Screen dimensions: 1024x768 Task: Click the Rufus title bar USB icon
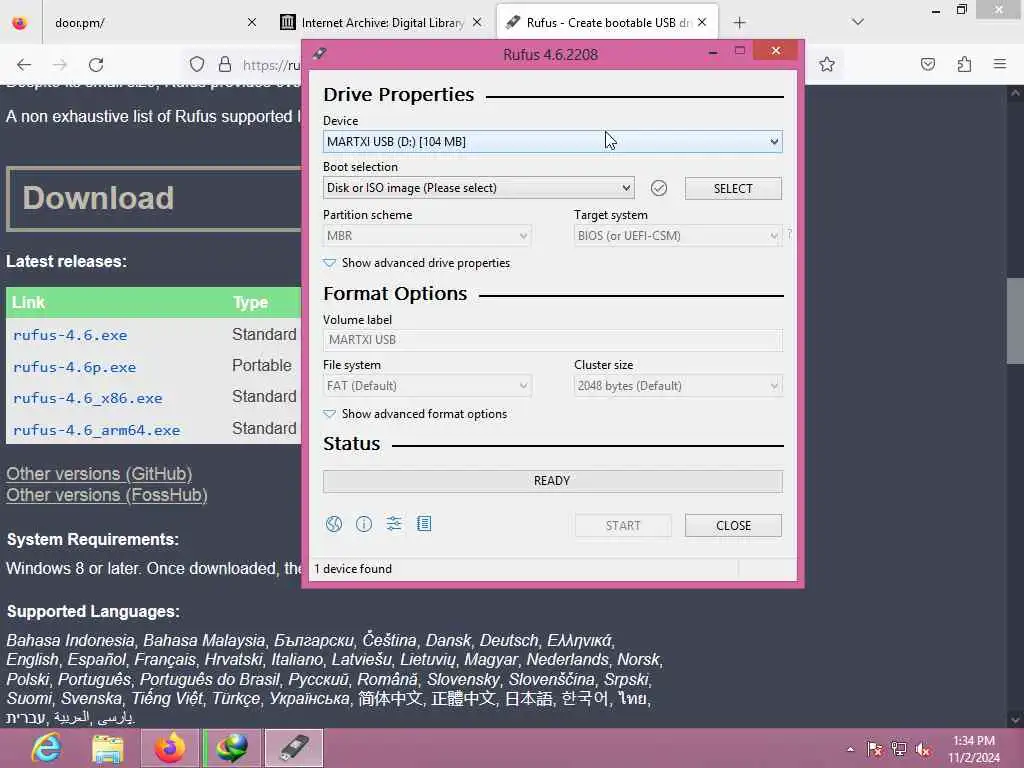(319, 54)
